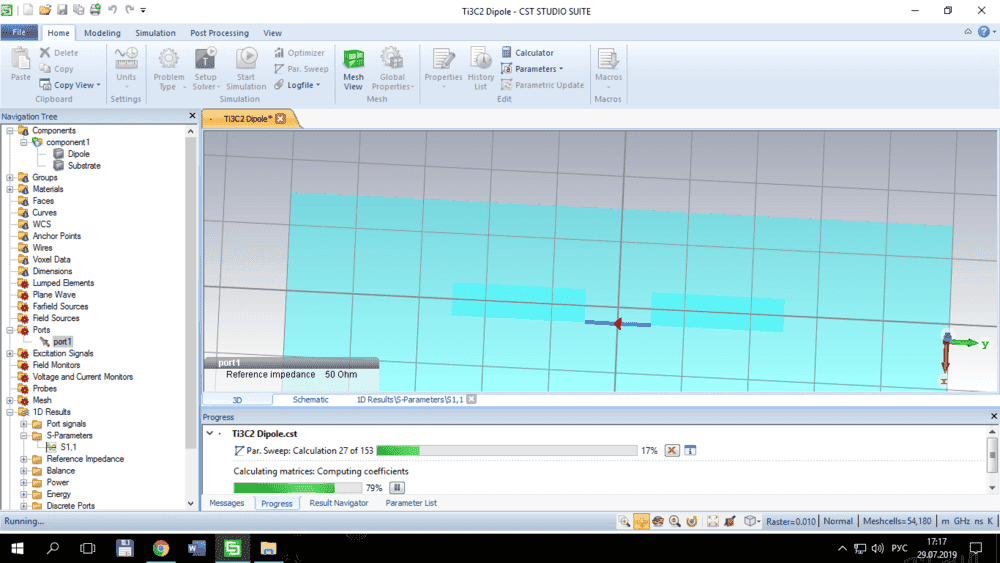Image resolution: width=1000 pixels, height=563 pixels.
Task: Close the Ti3C2 Dipole document tab
Action: coord(280,119)
